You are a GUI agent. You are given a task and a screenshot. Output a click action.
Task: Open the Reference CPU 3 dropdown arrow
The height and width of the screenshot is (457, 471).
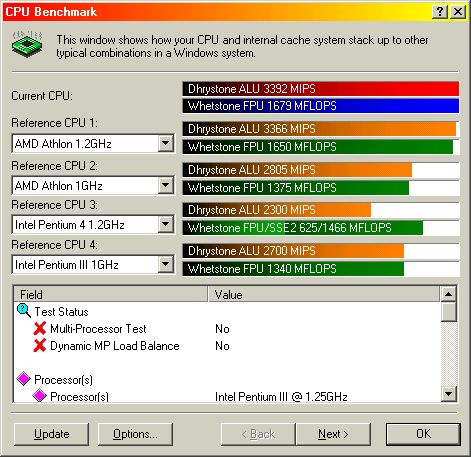(166, 224)
